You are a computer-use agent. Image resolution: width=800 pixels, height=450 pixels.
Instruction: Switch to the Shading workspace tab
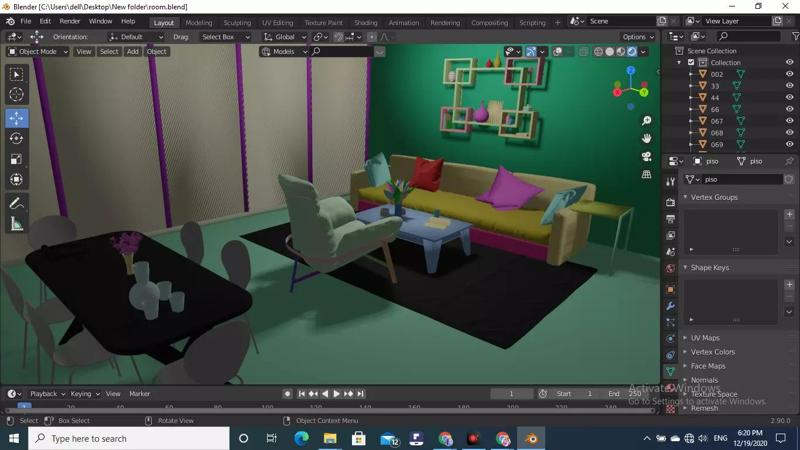(x=366, y=22)
